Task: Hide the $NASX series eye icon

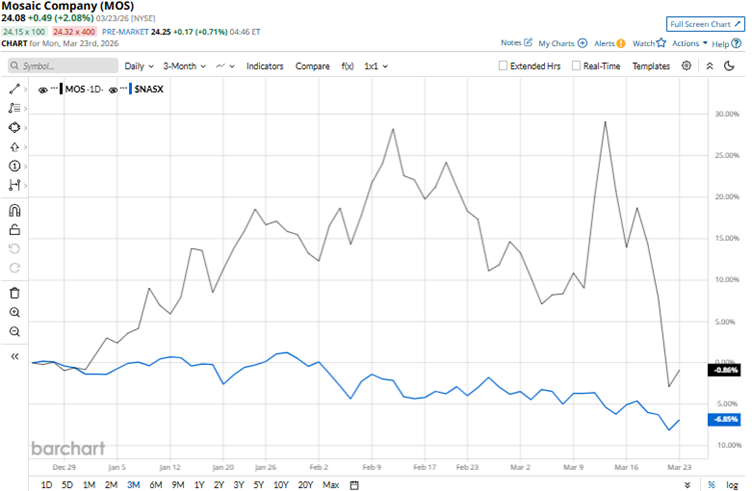Action: click(113, 90)
